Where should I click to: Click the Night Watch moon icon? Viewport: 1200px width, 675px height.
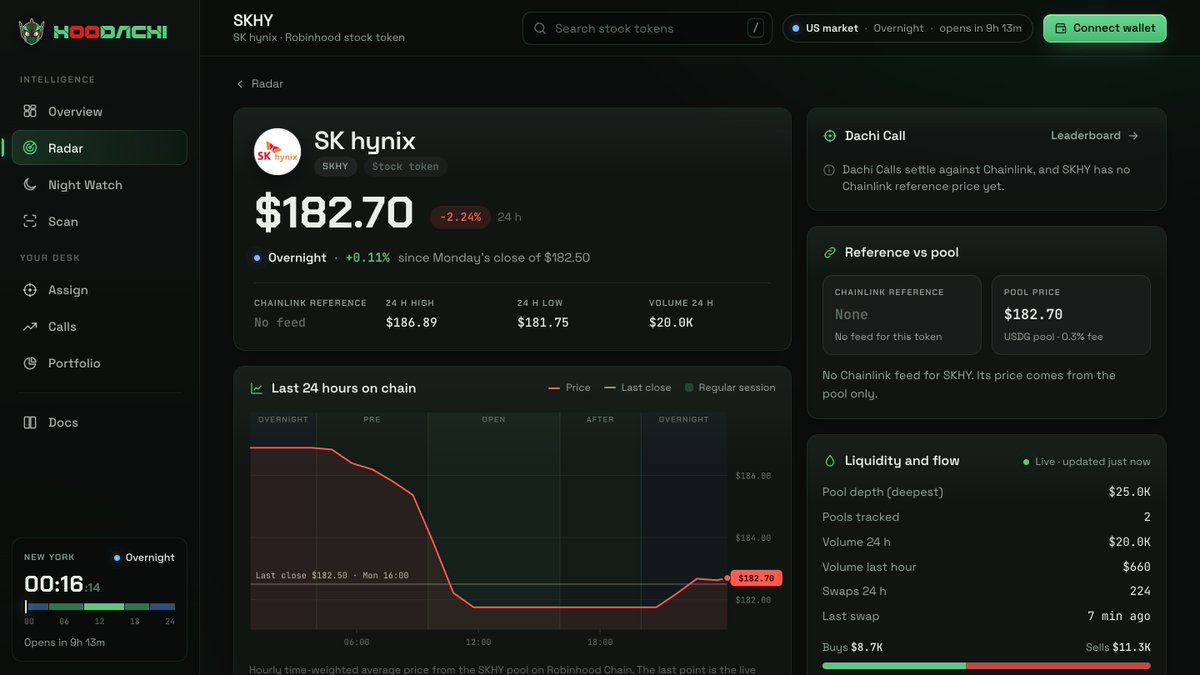tap(30, 185)
